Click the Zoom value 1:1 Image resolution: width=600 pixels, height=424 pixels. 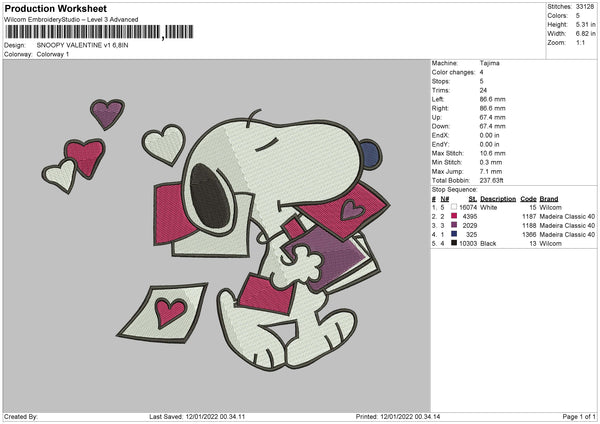[x=580, y=42]
